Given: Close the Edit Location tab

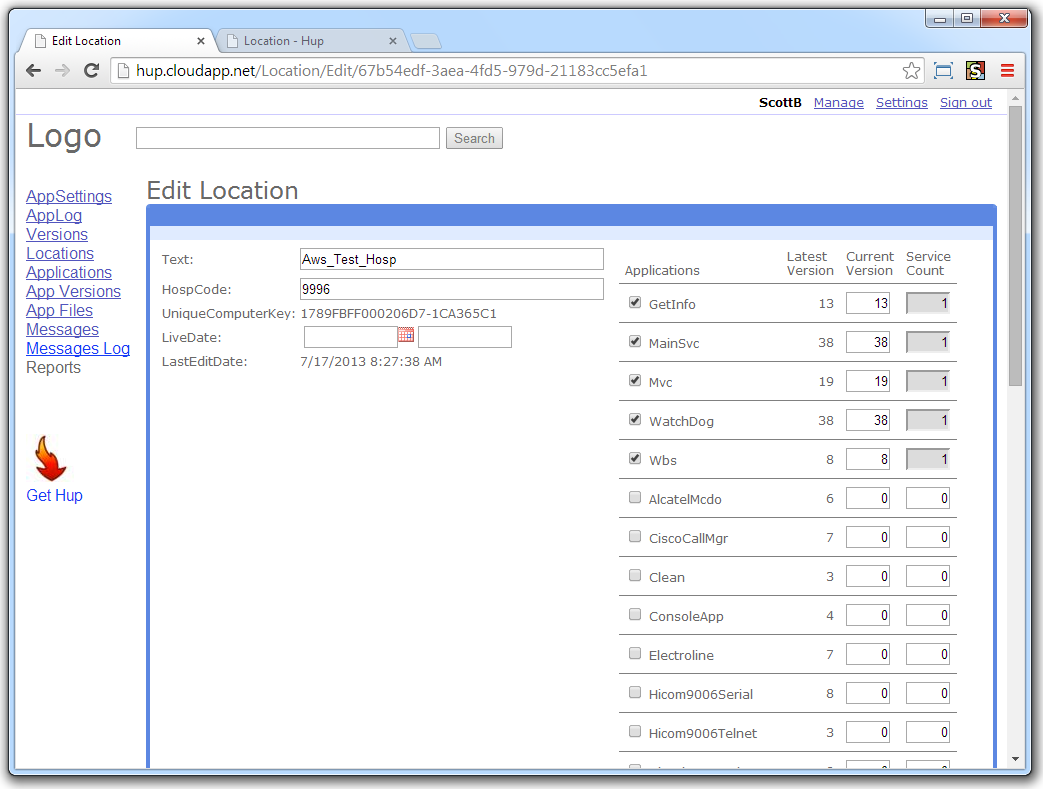Looking at the screenshot, I should coord(201,41).
